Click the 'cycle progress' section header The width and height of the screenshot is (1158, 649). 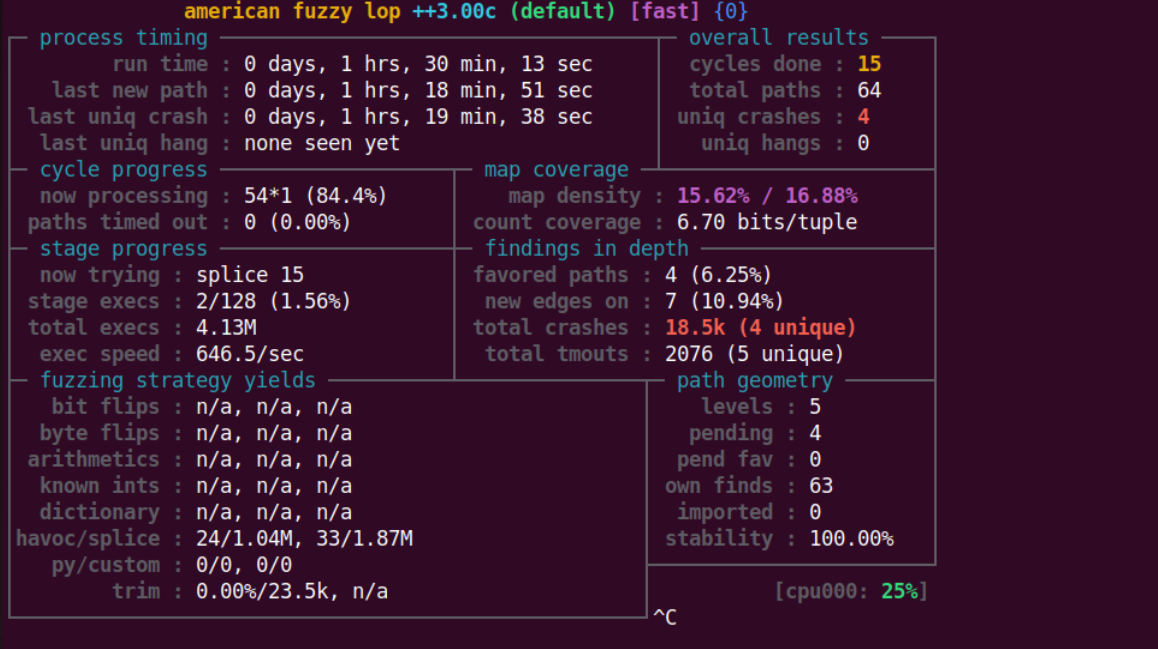[x=123, y=170]
